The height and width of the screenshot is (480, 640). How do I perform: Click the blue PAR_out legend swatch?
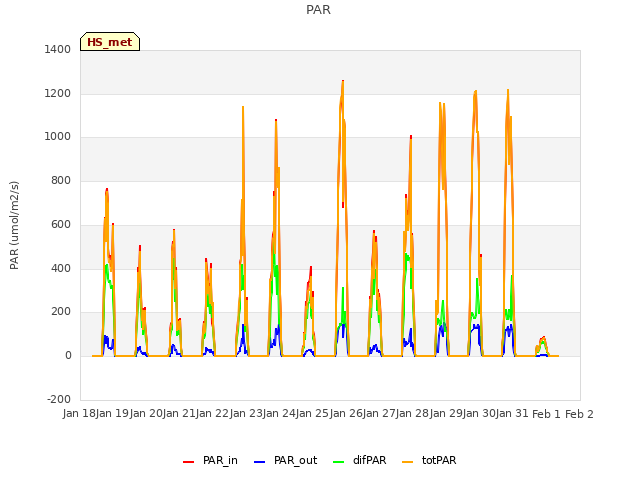pos(259,462)
